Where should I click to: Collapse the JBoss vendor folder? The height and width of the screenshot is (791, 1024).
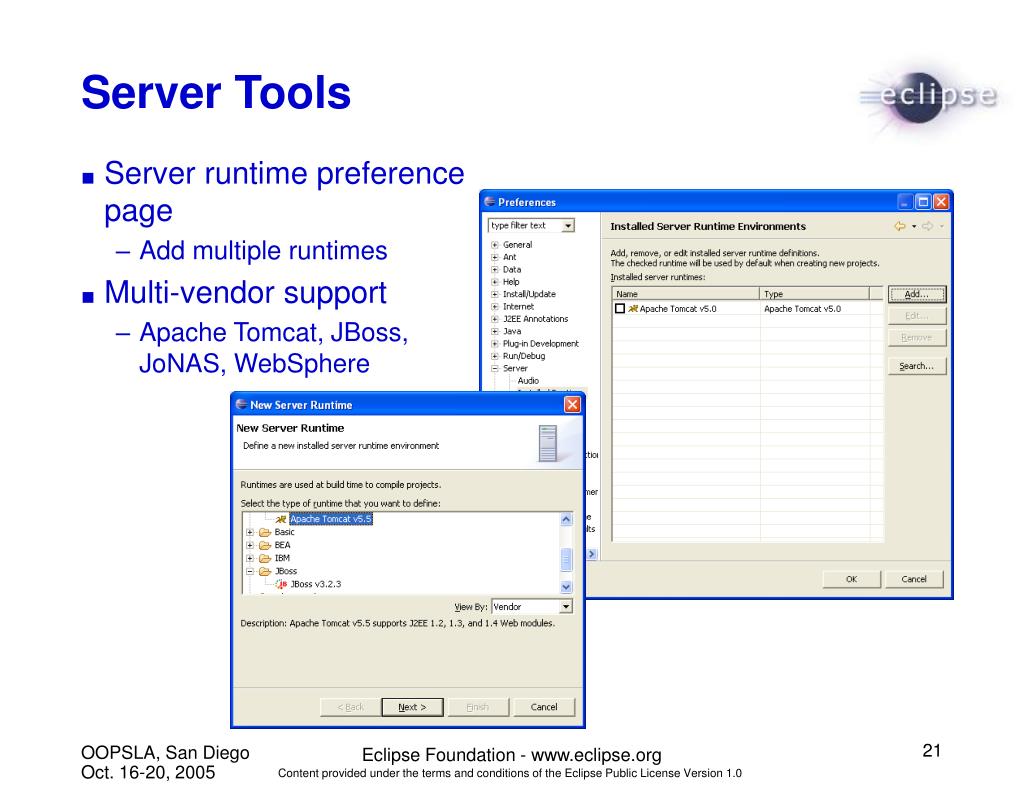point(249,572)
